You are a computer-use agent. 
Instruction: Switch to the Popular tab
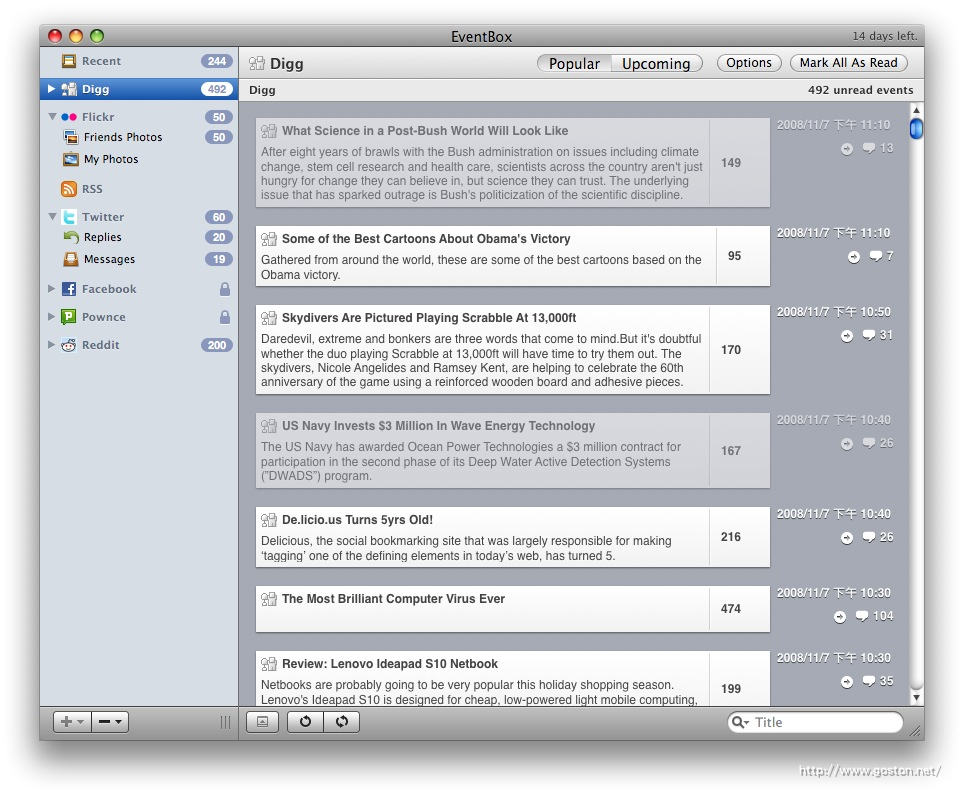pos(574,63)
